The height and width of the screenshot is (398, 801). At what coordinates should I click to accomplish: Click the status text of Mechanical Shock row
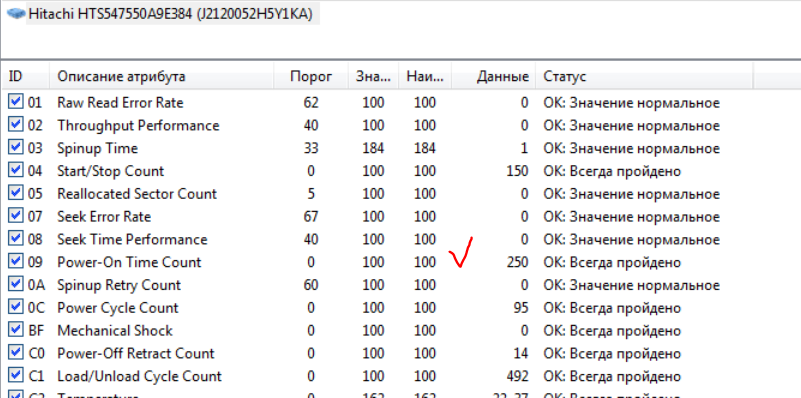pos(612,331)
